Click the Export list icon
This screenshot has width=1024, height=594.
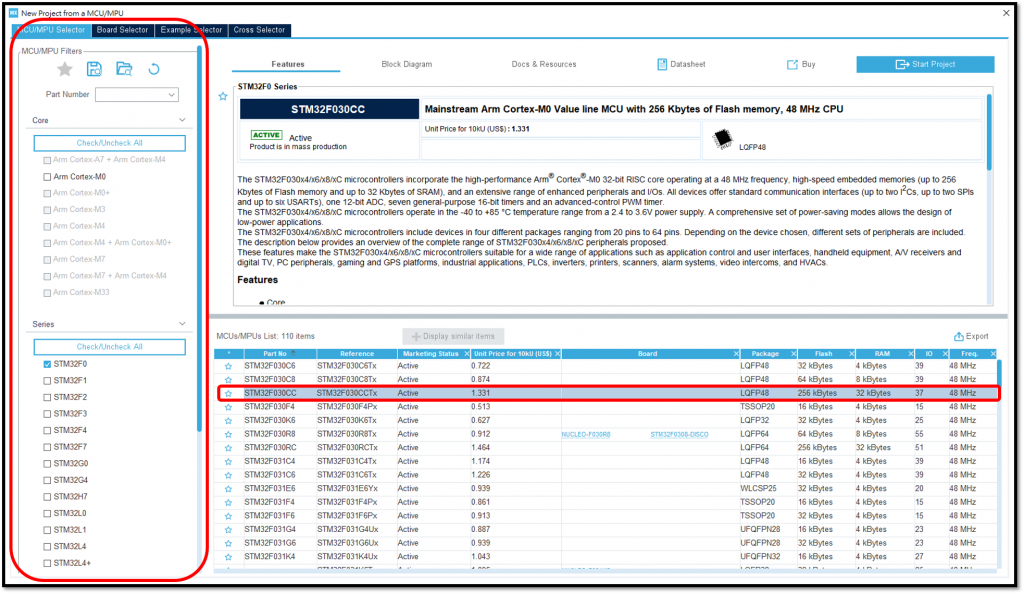[959, 337]
